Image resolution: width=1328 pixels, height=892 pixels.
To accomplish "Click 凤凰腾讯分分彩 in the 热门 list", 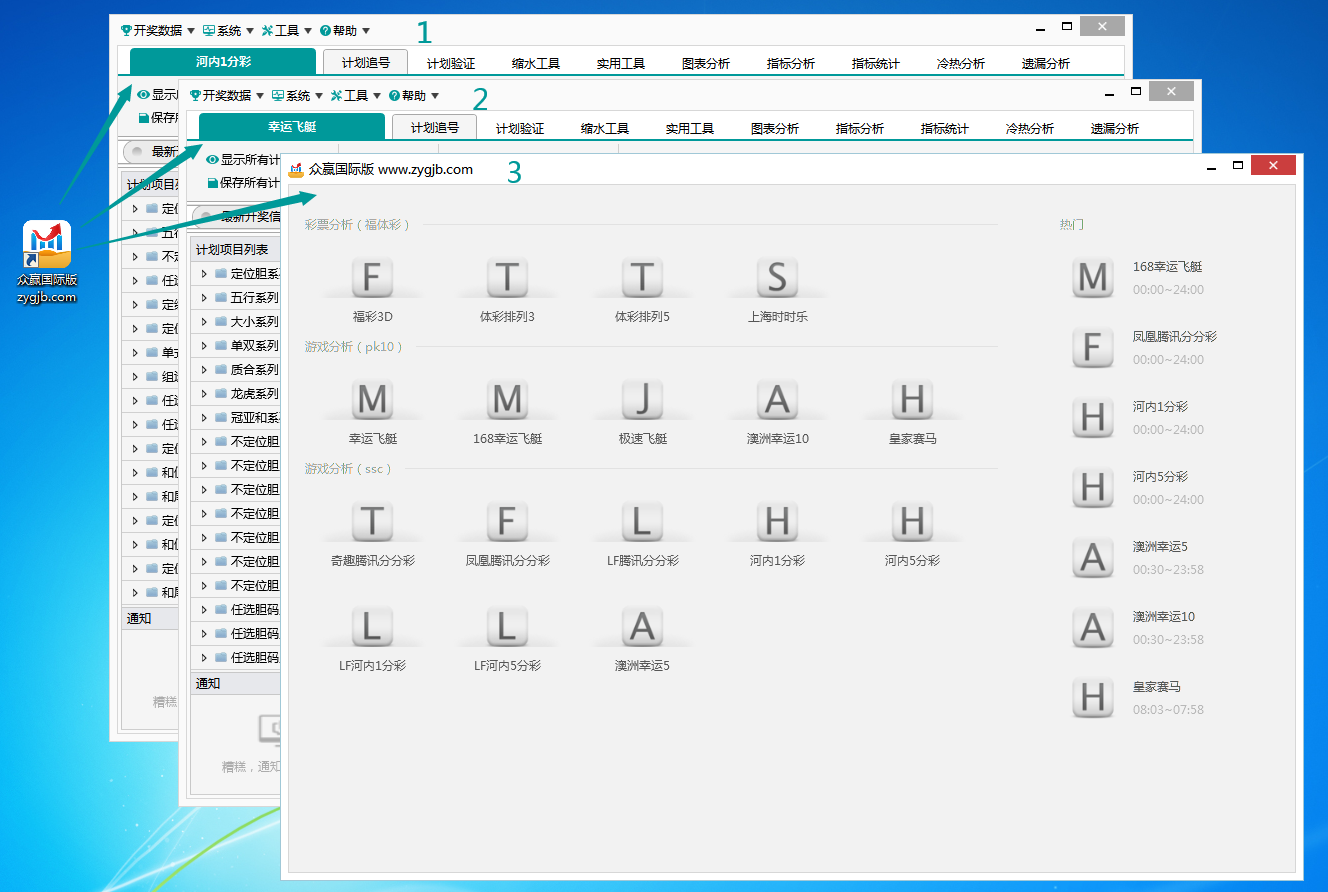I will pos(1174,337).
